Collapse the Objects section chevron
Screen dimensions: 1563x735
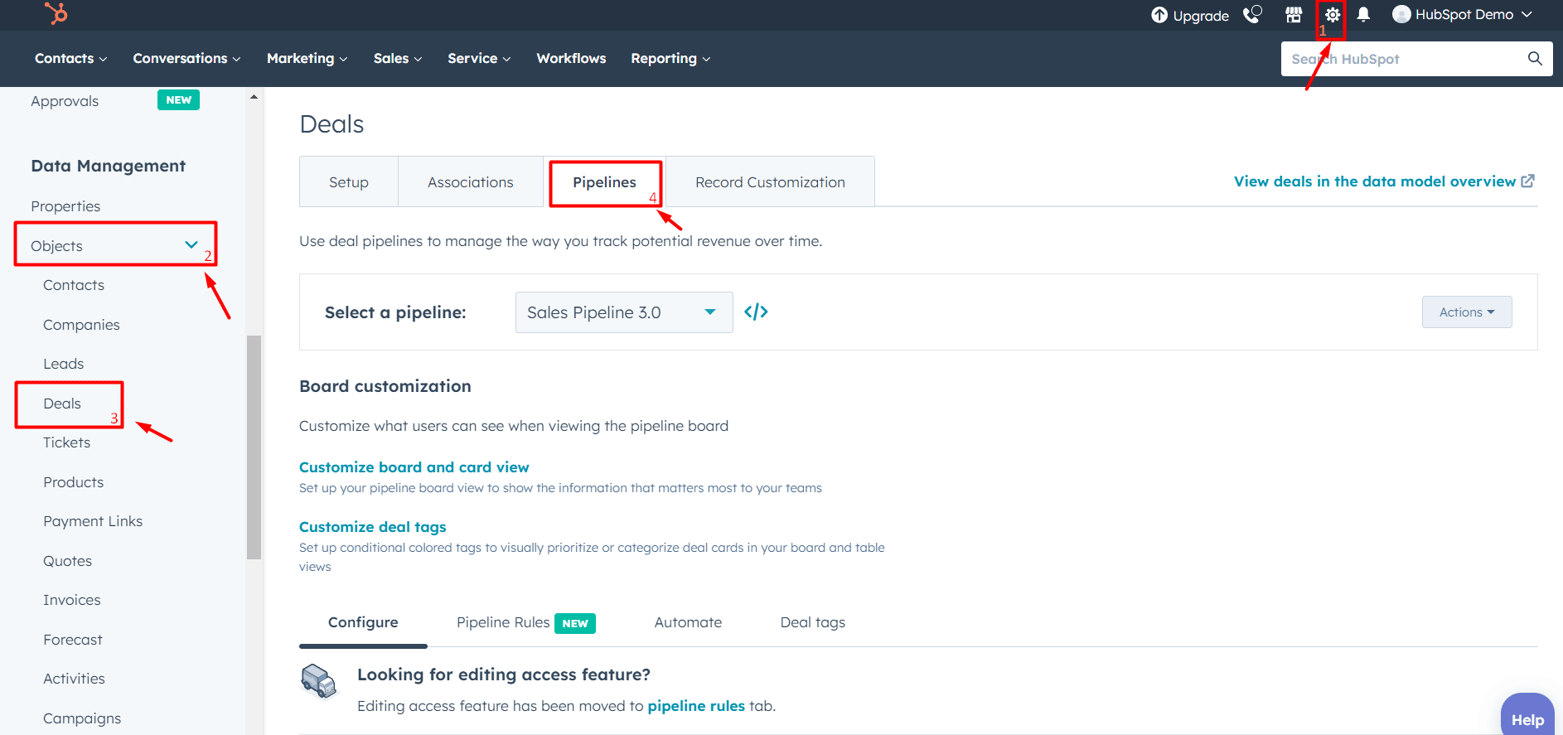190,244
